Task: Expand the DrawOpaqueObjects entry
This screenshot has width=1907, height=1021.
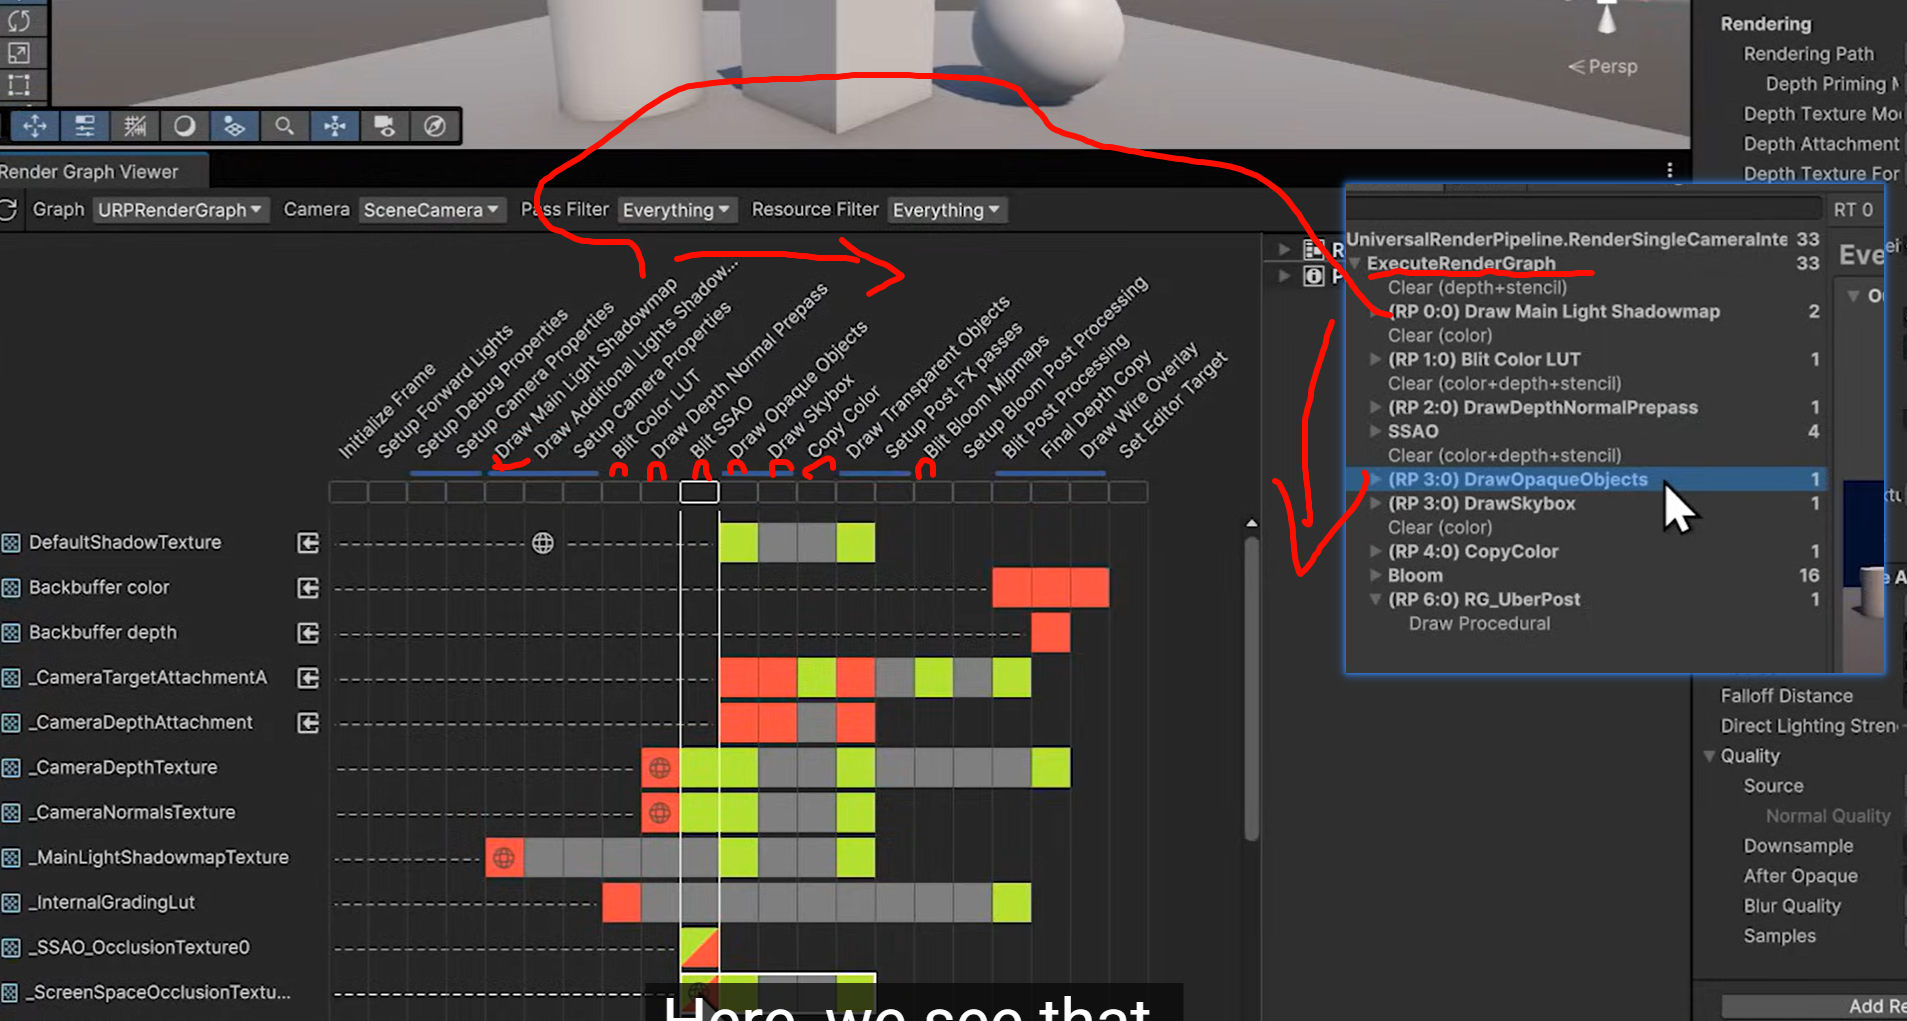Action: (1376, 479)
